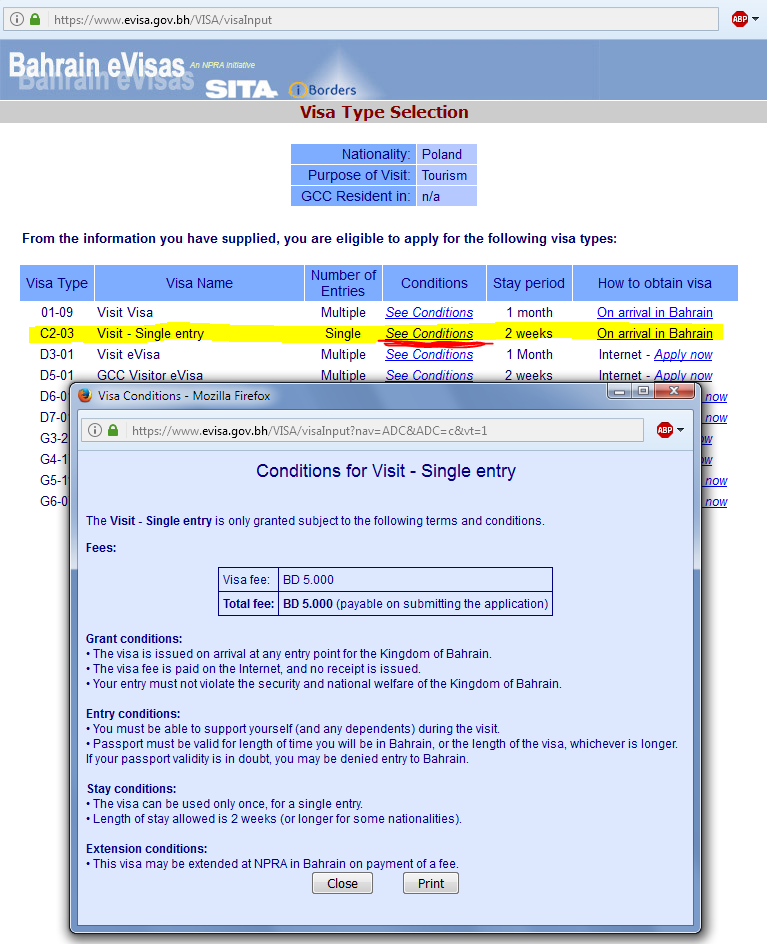The height and width of the screenshot is (944, 767).
Task: Click the iBorders logo
Action: pyautogui.click(x=323, y=90)
